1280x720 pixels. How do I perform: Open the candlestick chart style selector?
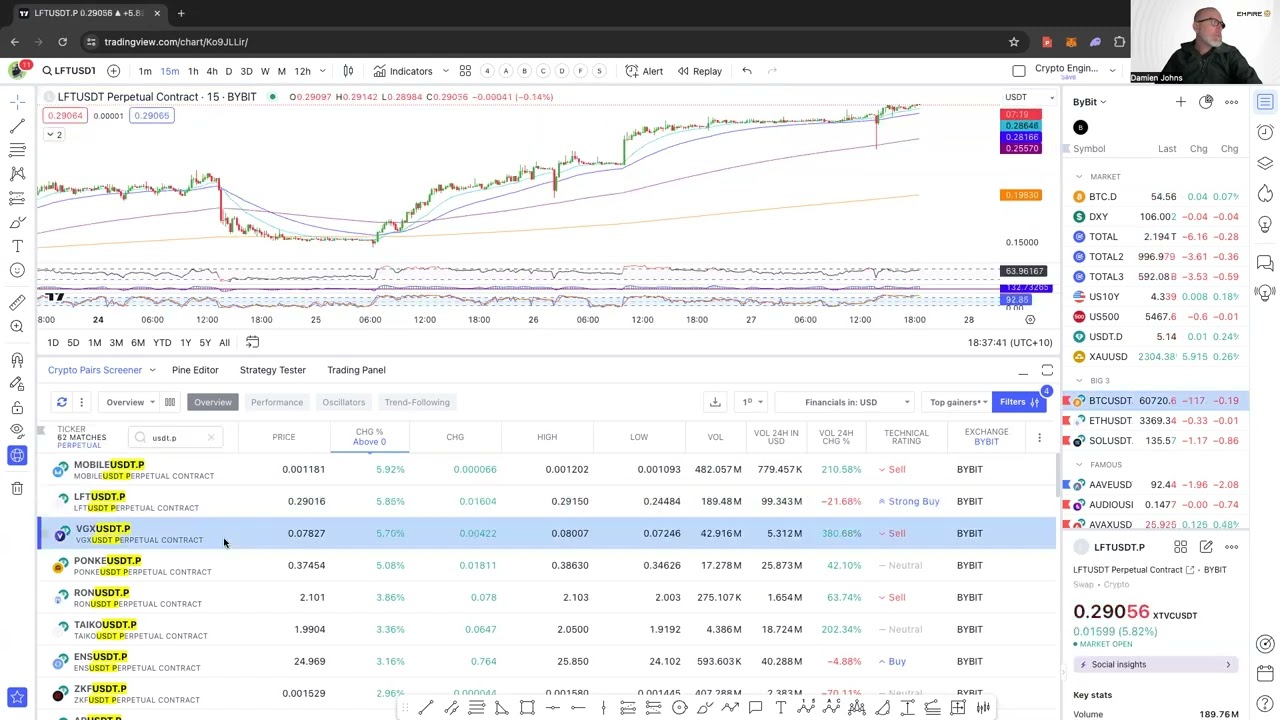tap(348, 71)
